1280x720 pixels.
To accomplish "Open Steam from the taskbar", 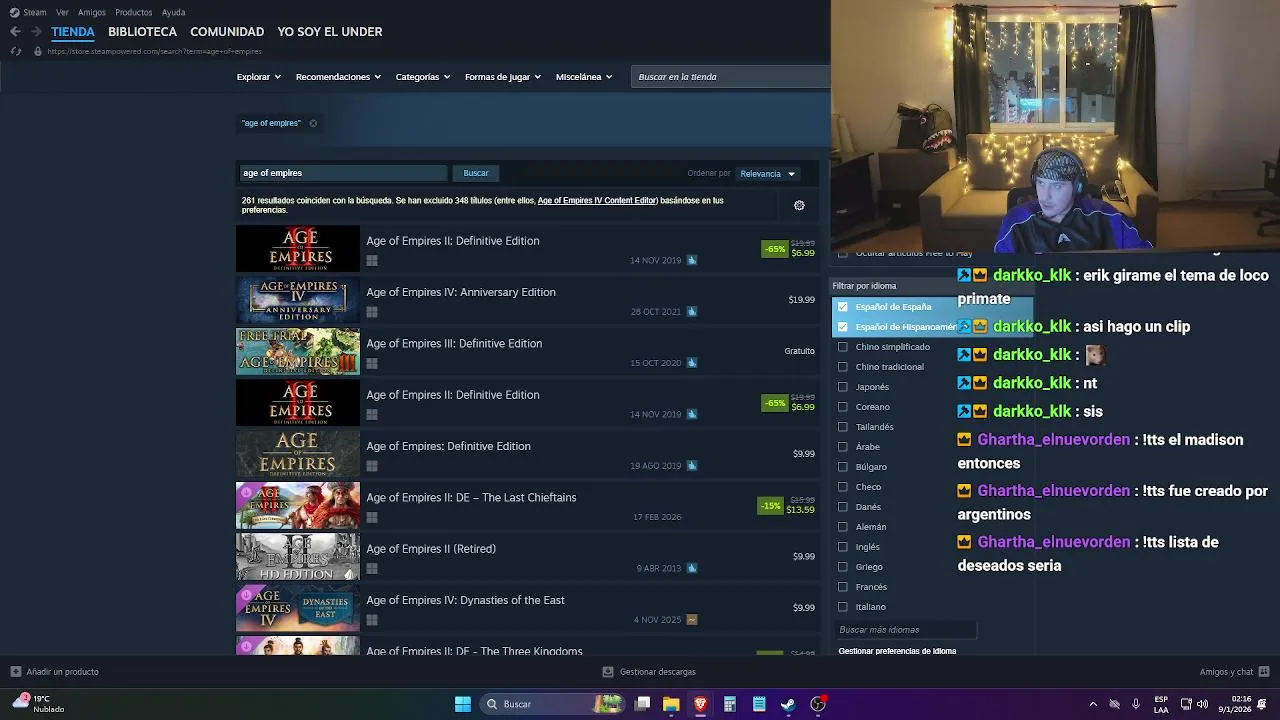I will tap(788, 704).
